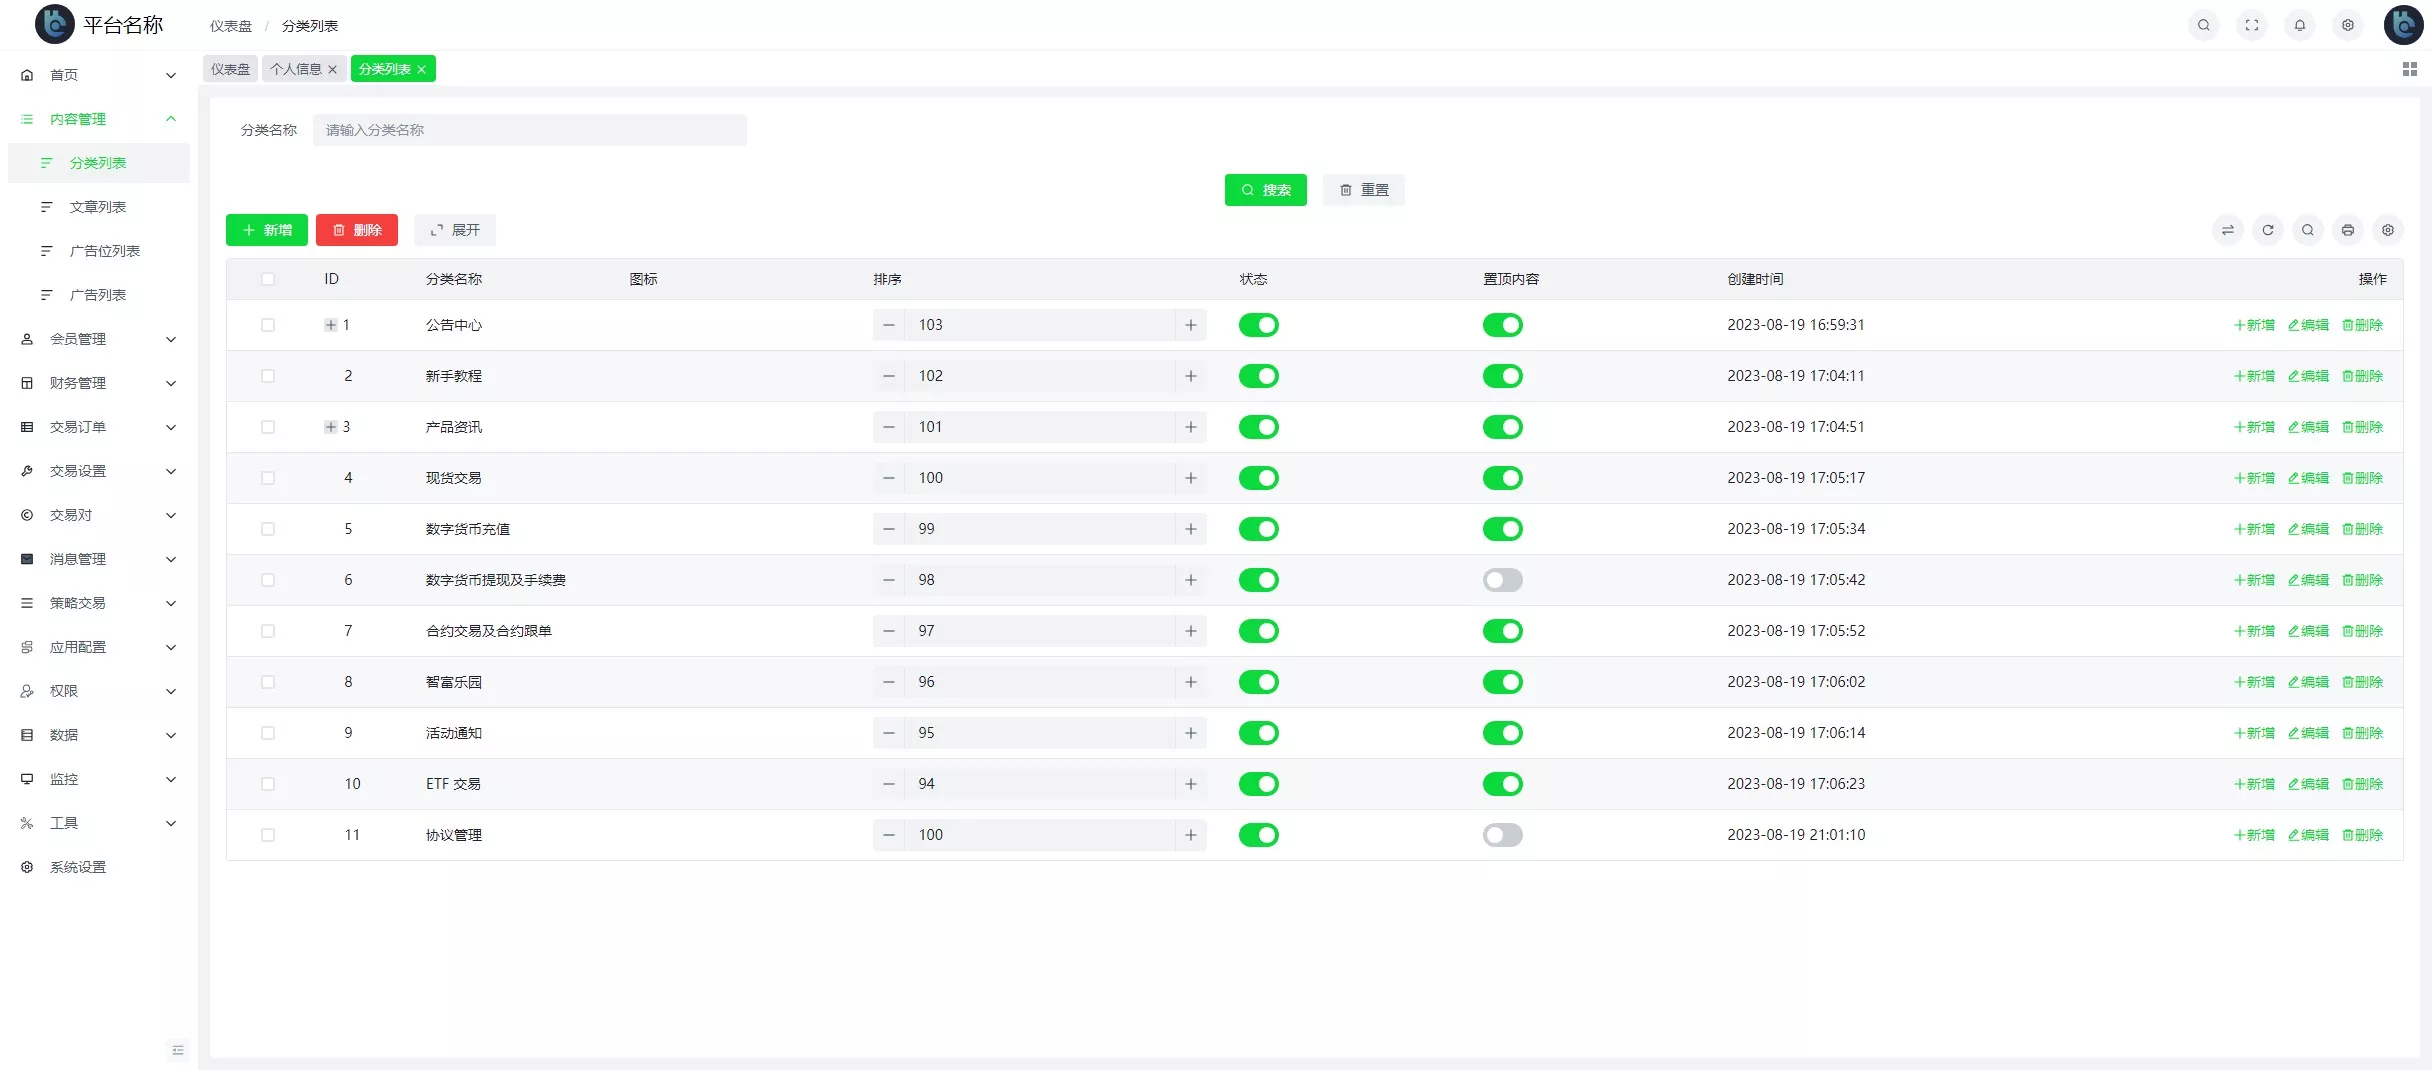Screen dimensions: 2432x1070
Task: Switch to the 个人信息 tab
Action: (296, 69)
